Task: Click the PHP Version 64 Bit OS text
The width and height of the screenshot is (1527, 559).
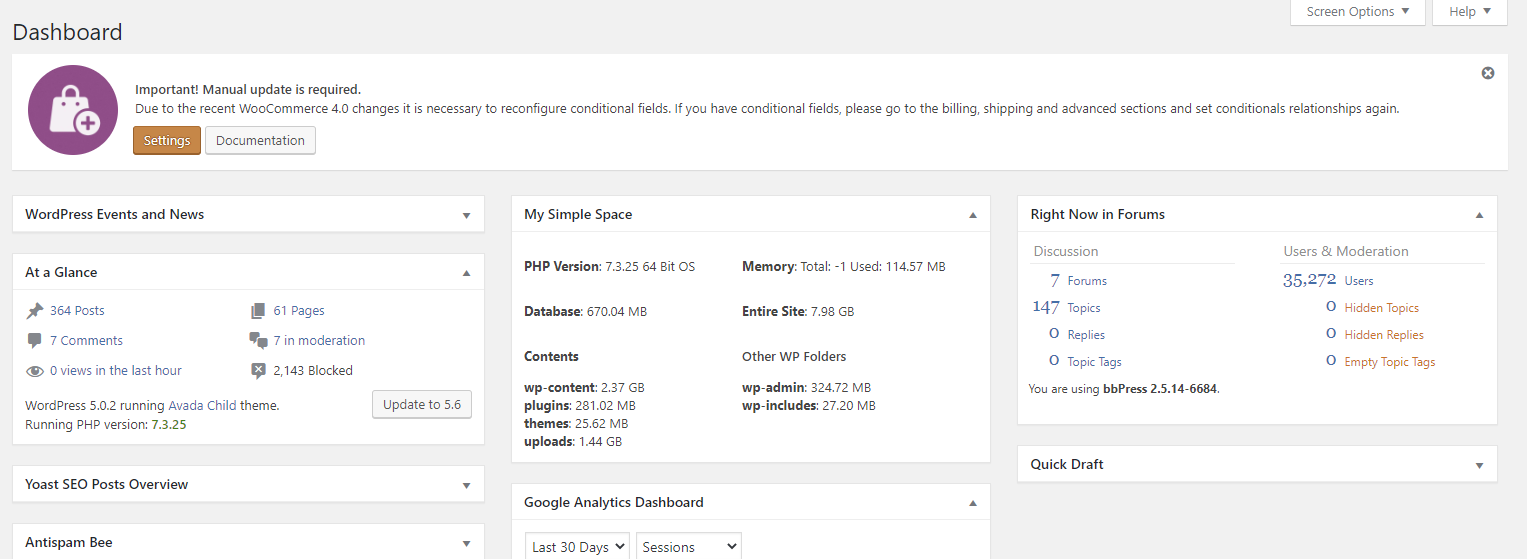Action: coord(609,267)
